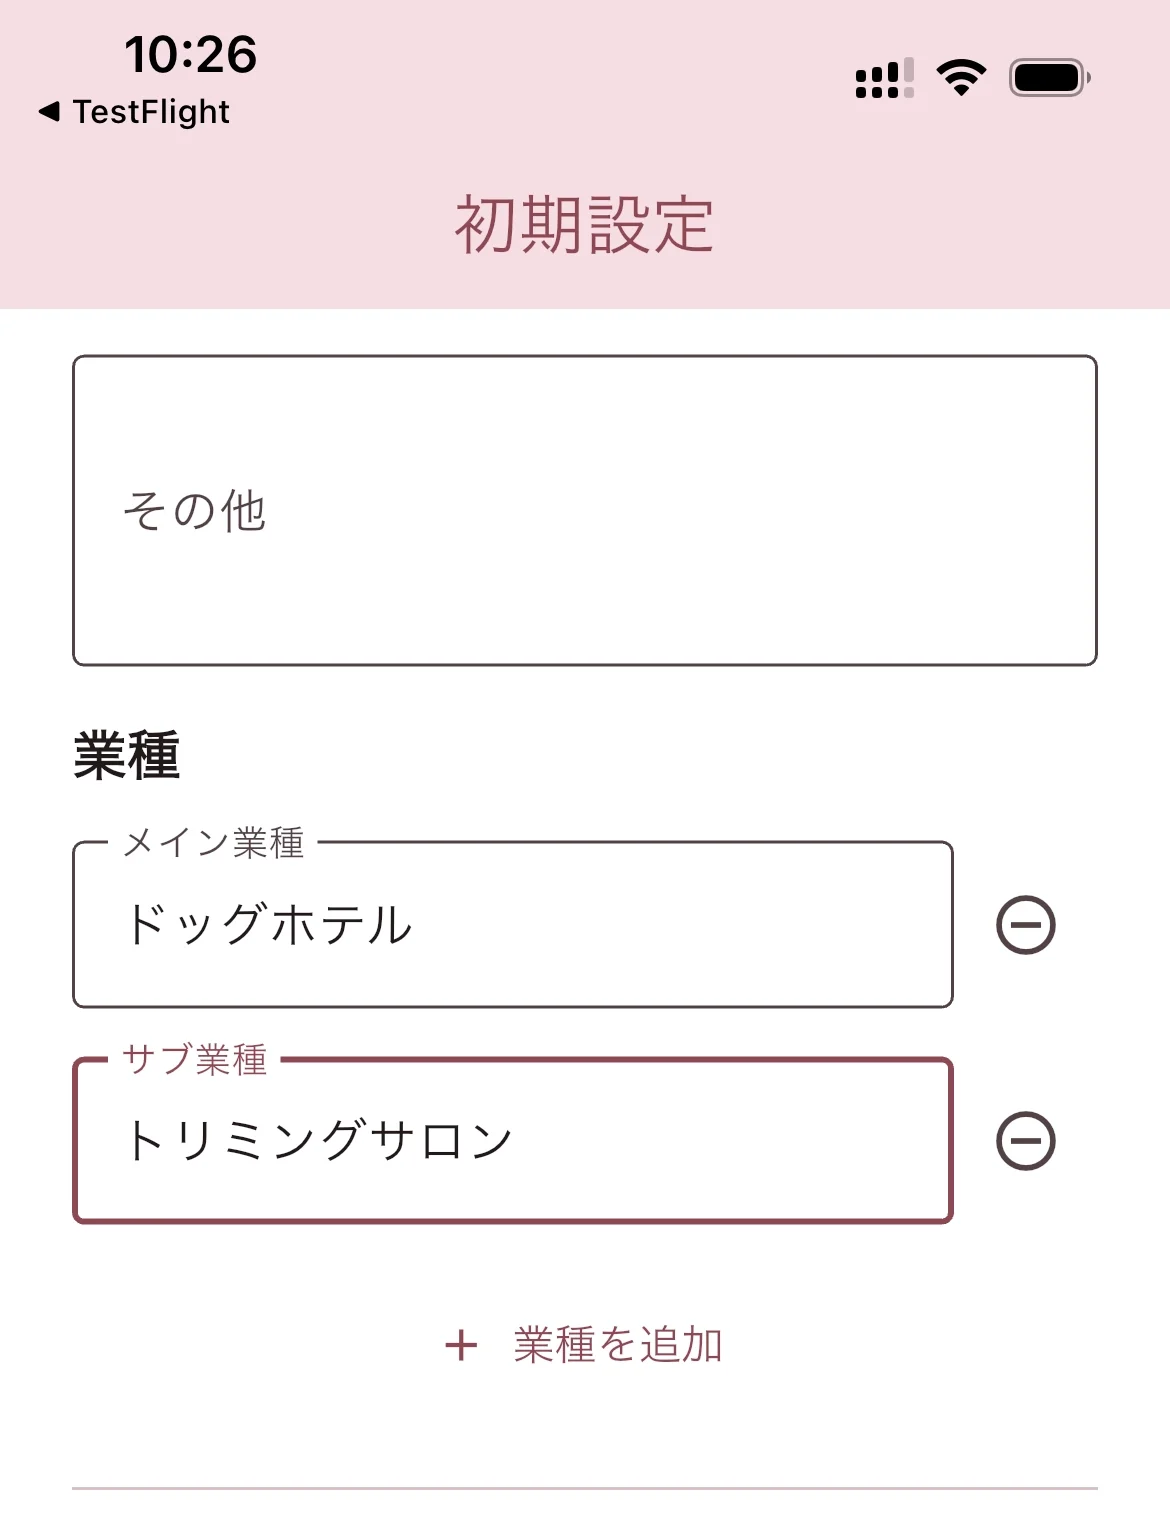Remove the メイン業種 ドッグホテル entry
The height and width of the screenshot is (1521, 1170).
[x=1025, y=925]
